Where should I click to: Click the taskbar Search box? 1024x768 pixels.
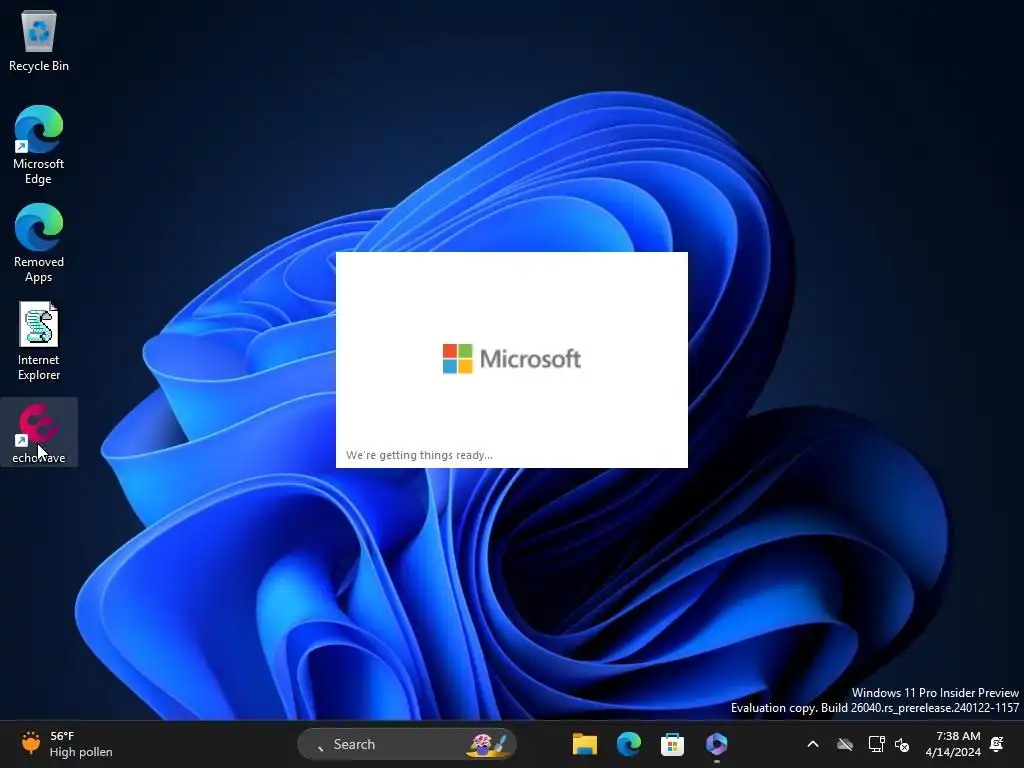407,744
